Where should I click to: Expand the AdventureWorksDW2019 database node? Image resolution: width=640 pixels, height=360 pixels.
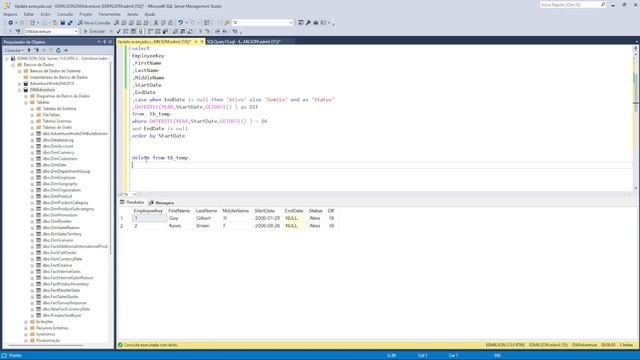point(20,83)
